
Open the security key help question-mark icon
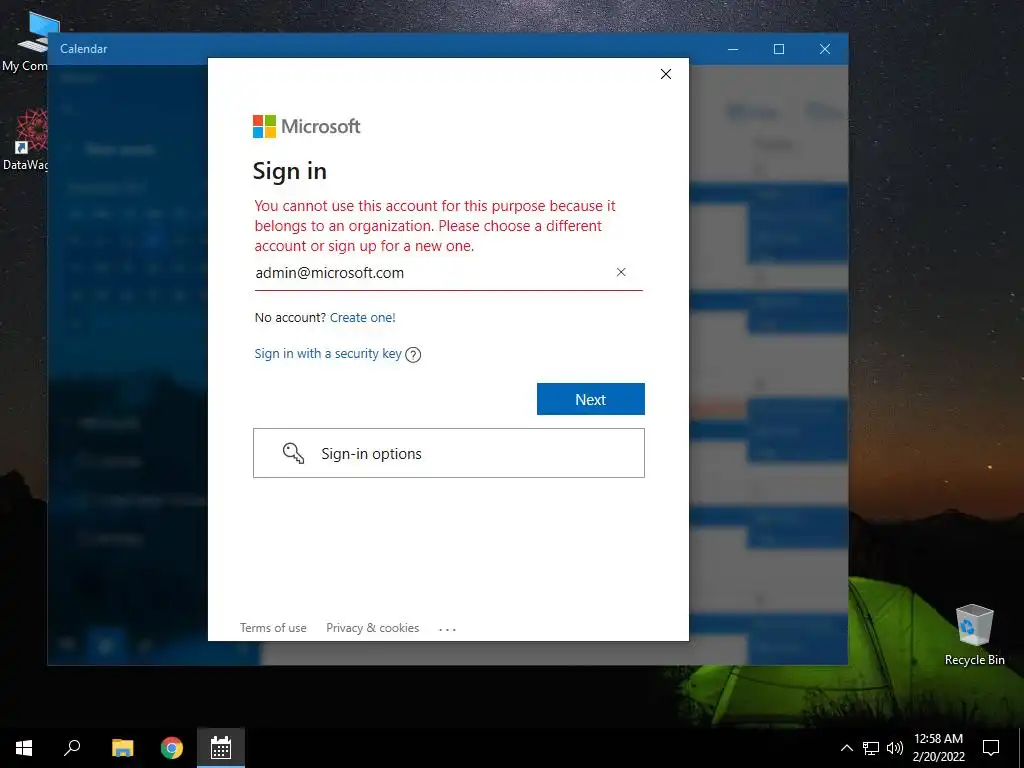(413, 355)
